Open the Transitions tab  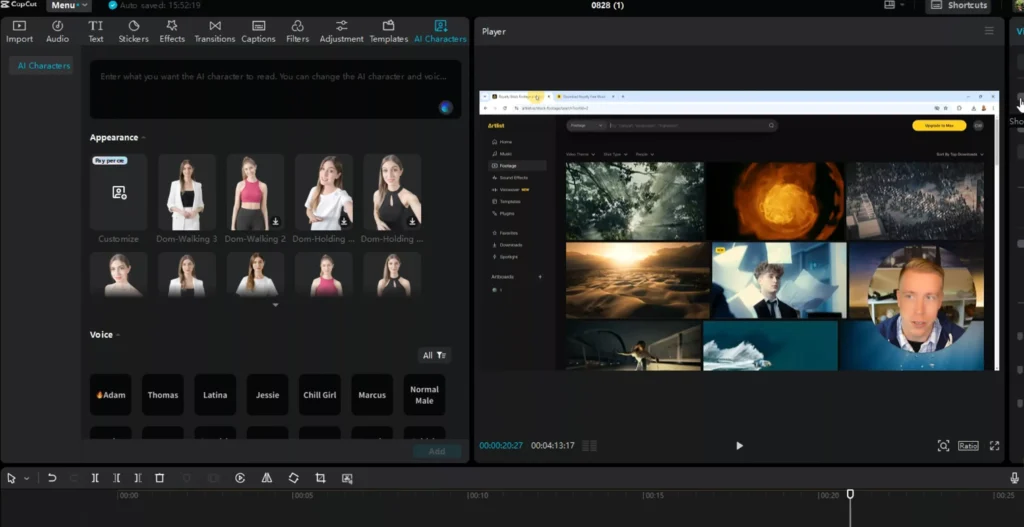click(215, 31)
